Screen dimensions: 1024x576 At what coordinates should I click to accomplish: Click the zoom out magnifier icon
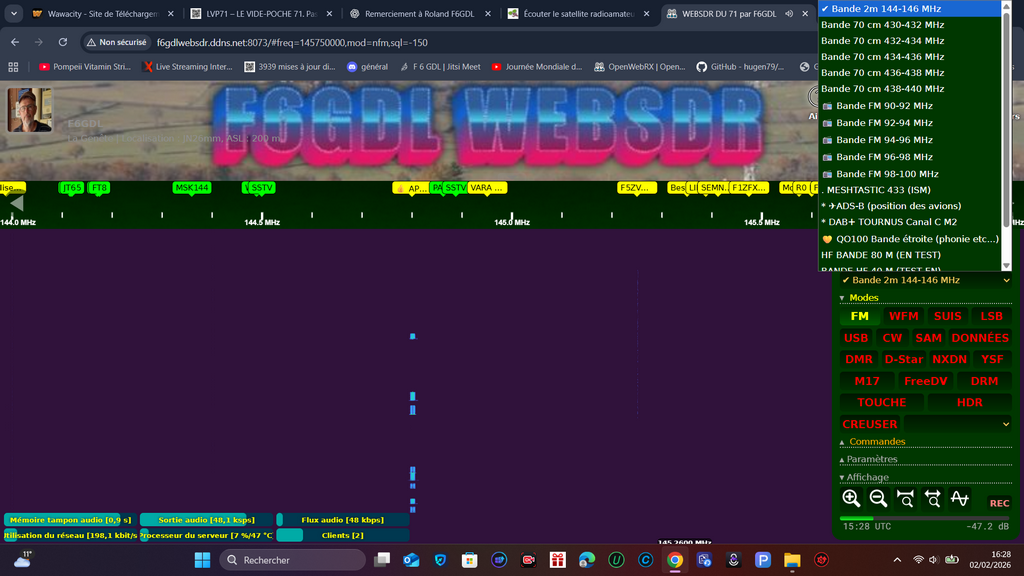pyautogui.click(x=878, y=499)
